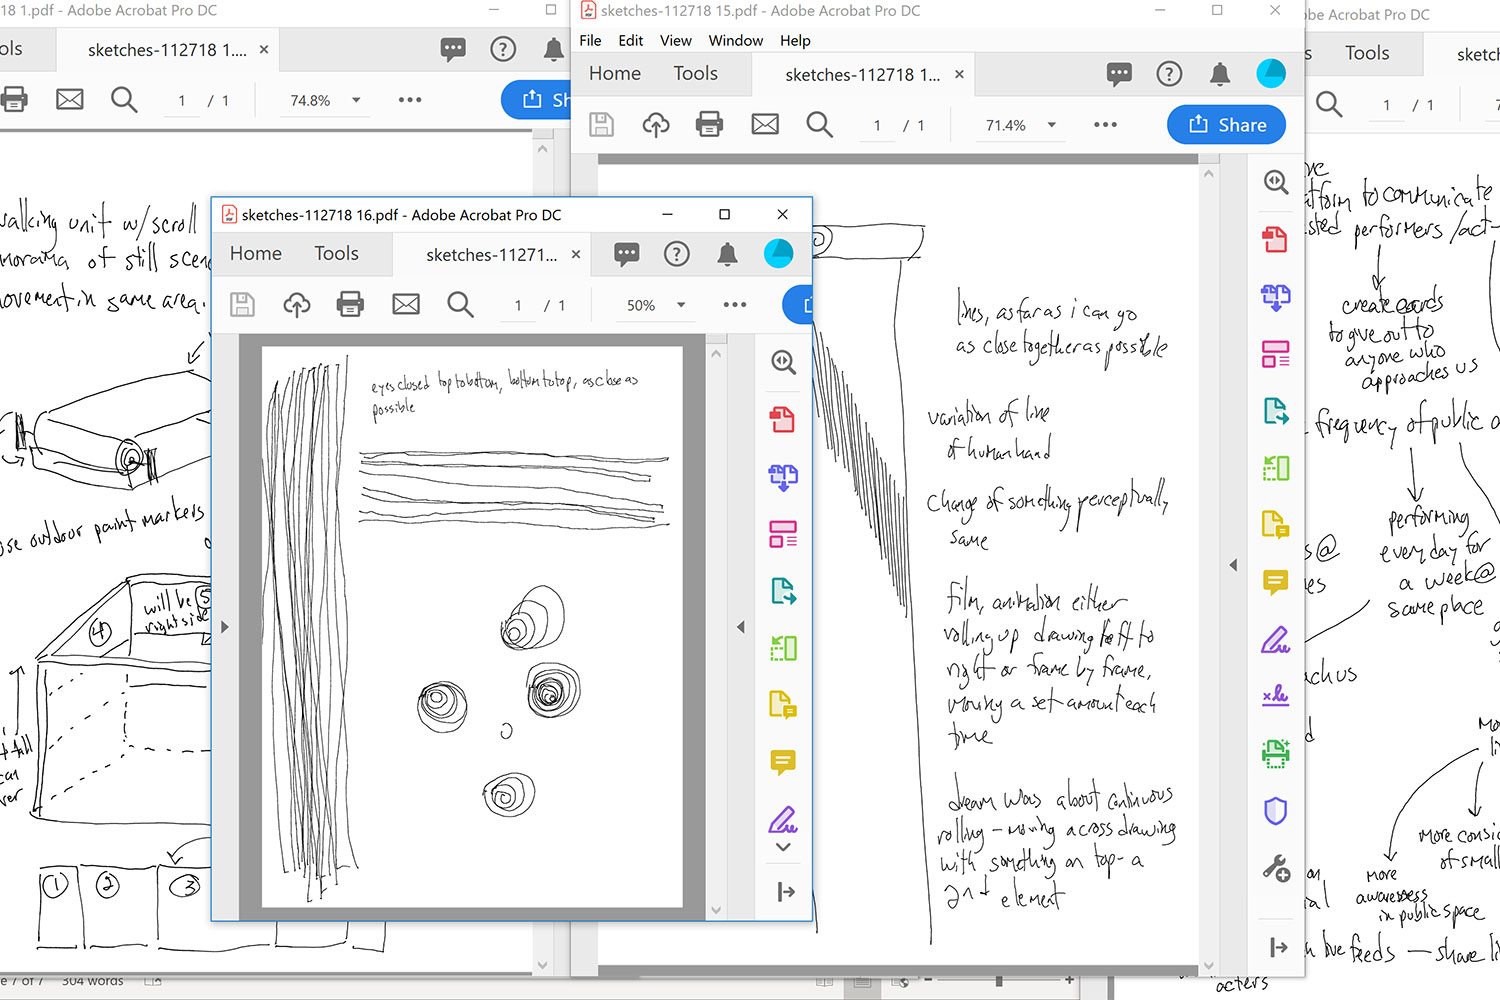The image size is (1500, 1000).
Task: Open Comment tool in sketches-112718 16 window
Action: tap(783, 763)
